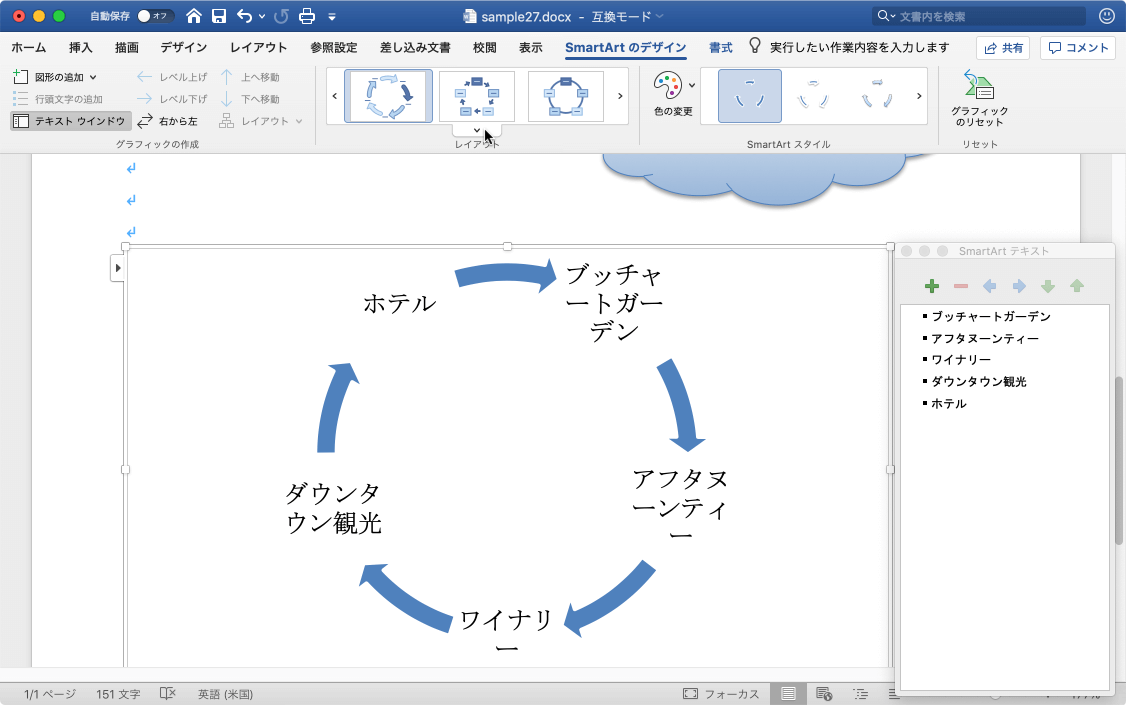Click 行頭文字の追加 add bullet

tap(57, 99)
